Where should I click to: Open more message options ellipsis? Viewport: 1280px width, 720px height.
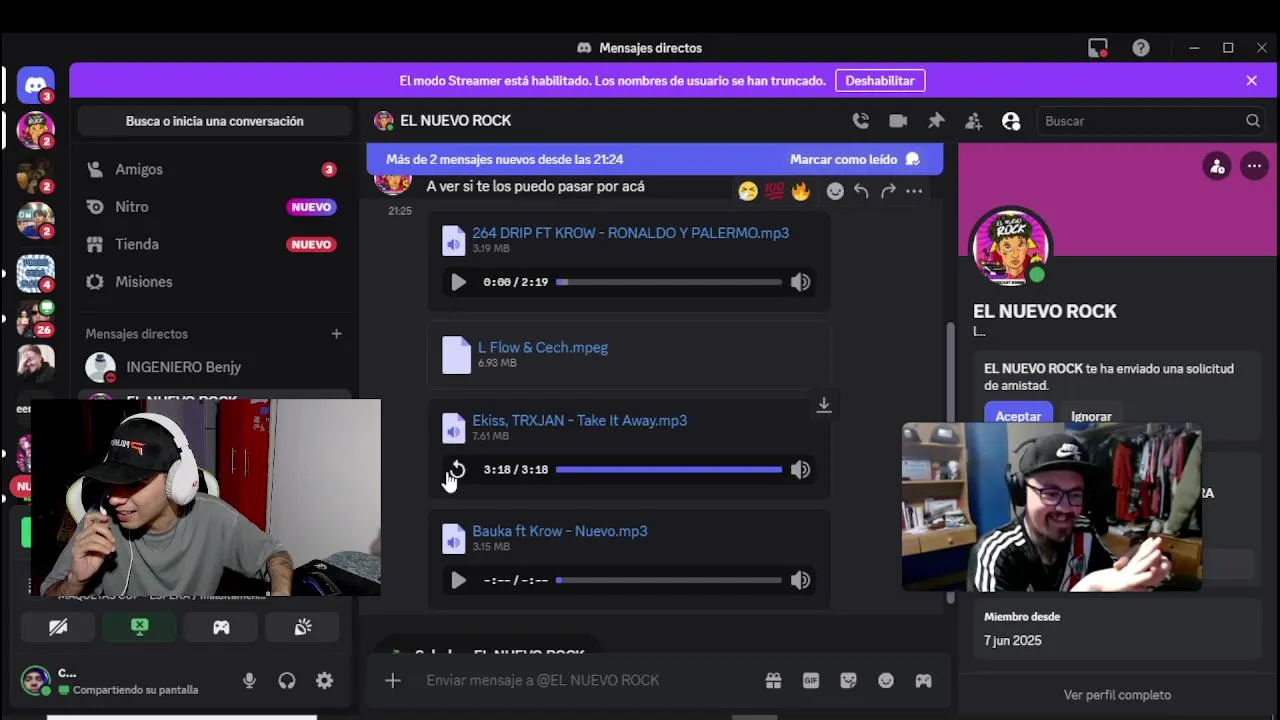click(x=914, y=191)
